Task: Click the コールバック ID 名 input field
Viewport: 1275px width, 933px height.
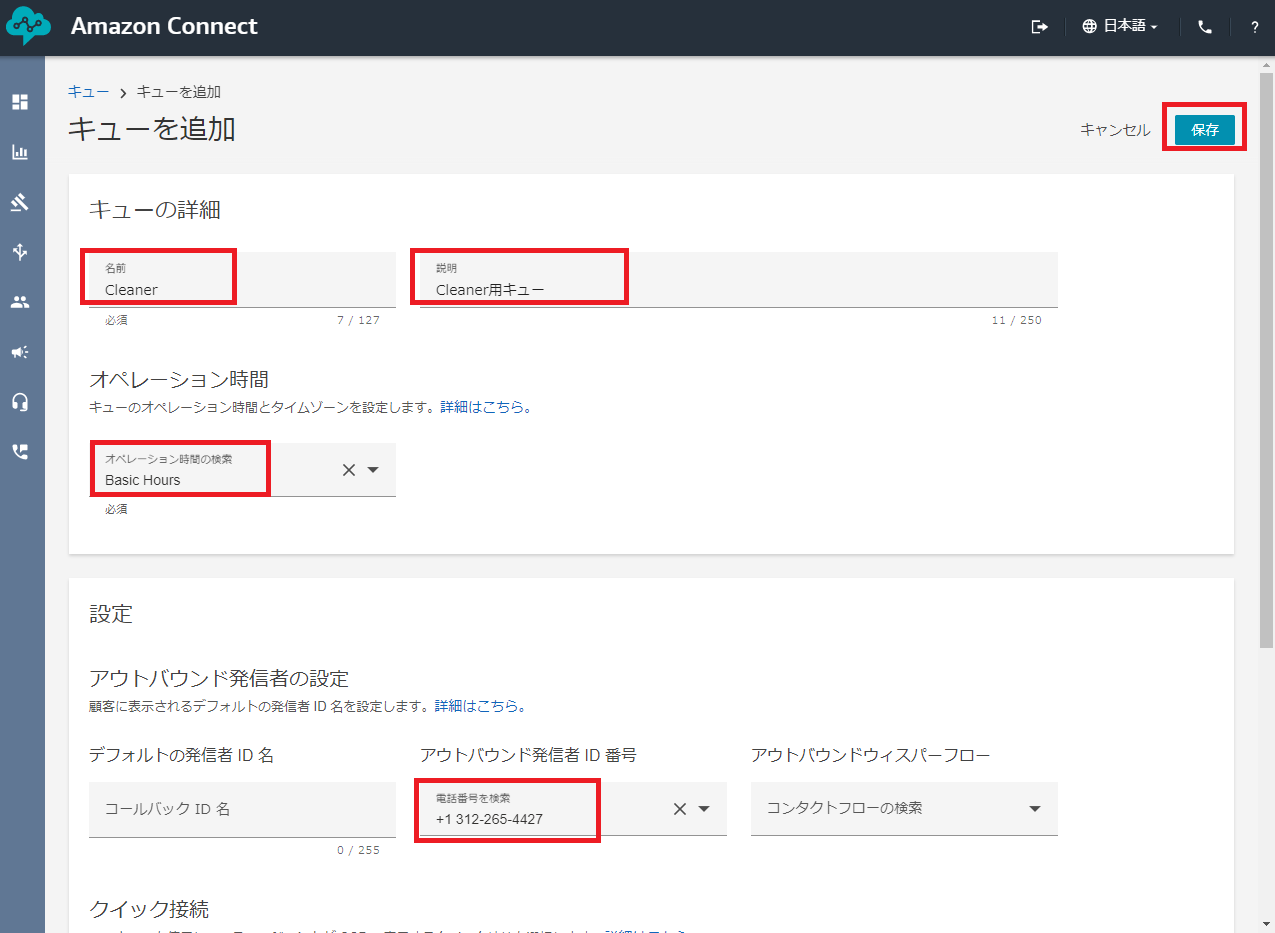Action: [x=242, y=809]
